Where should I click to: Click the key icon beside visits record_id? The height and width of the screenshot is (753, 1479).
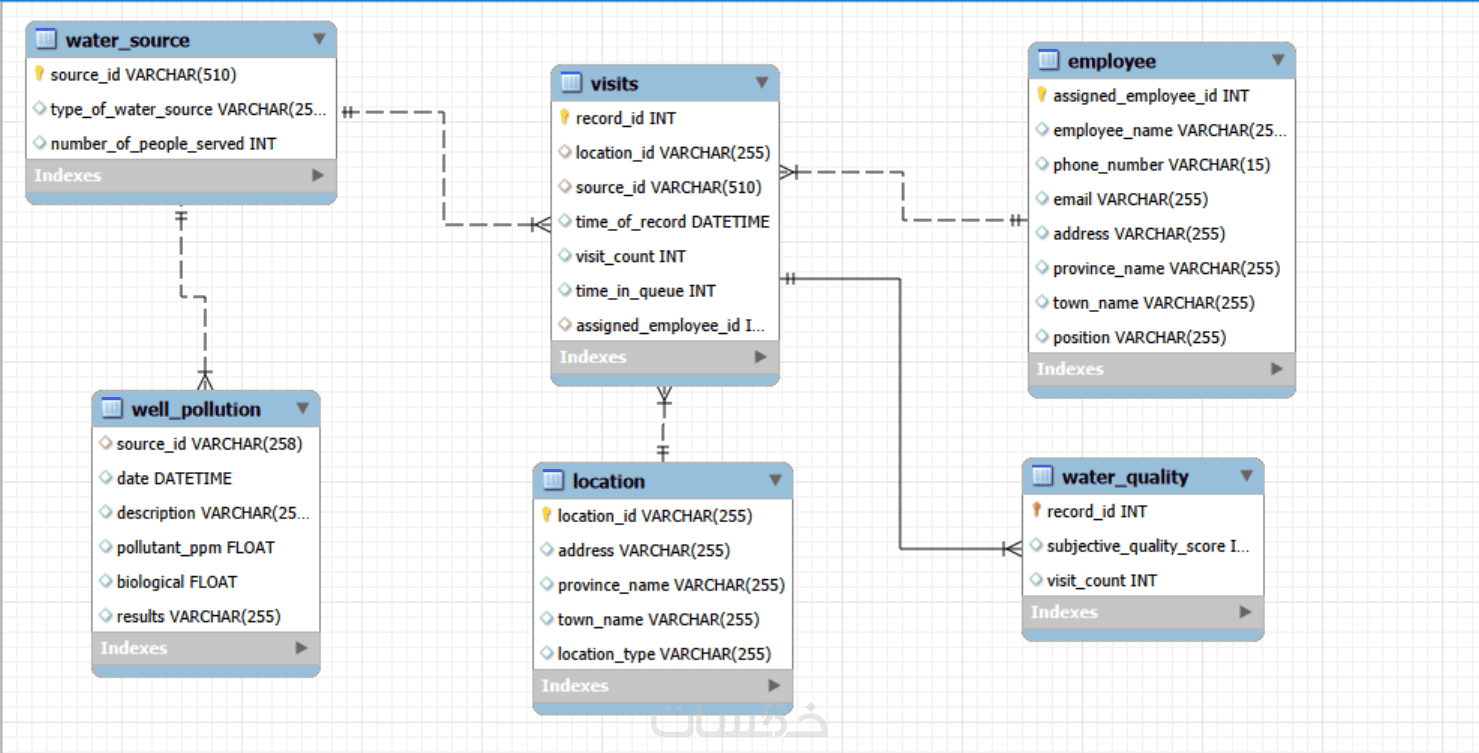pos(565,118)
